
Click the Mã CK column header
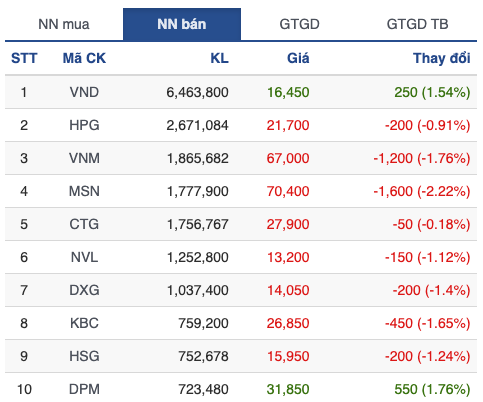[84, 58]
